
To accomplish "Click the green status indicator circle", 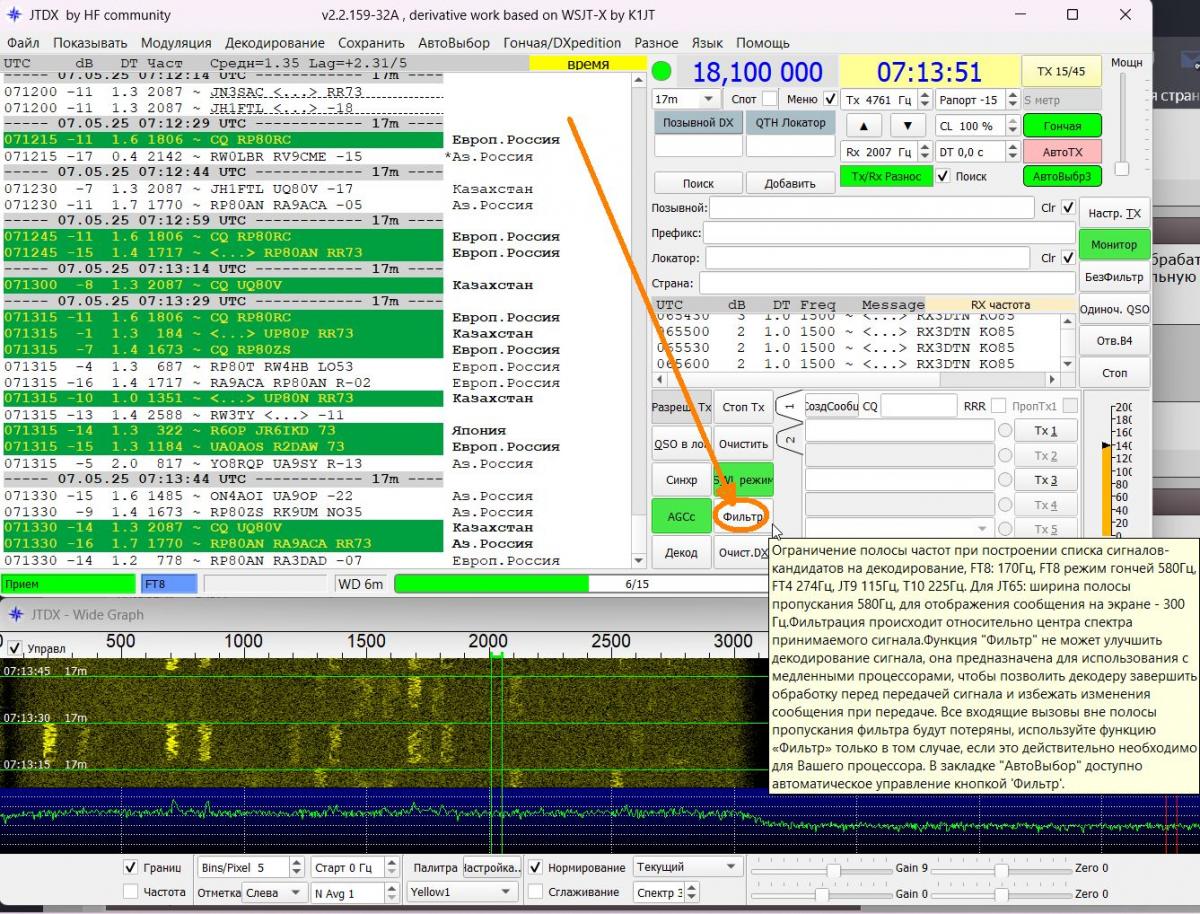I will [662, 72].
